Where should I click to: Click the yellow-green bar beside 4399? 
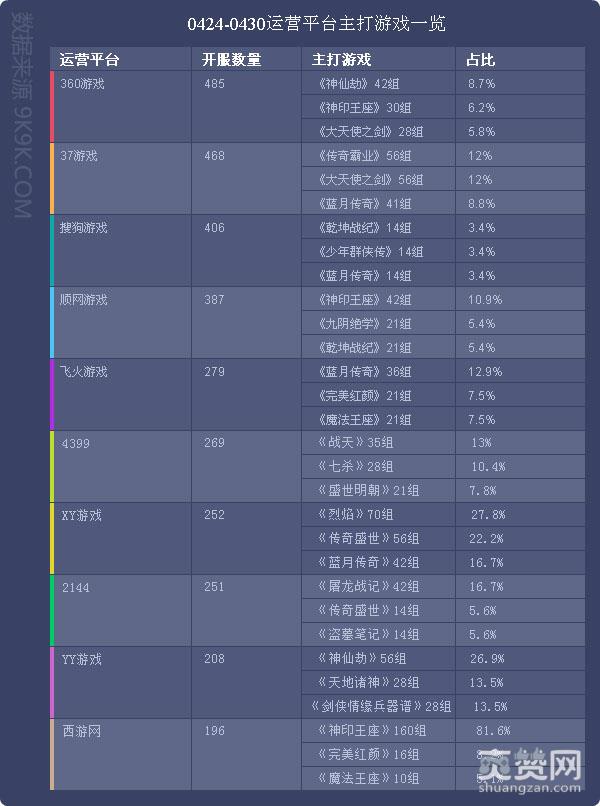point(52,467)
